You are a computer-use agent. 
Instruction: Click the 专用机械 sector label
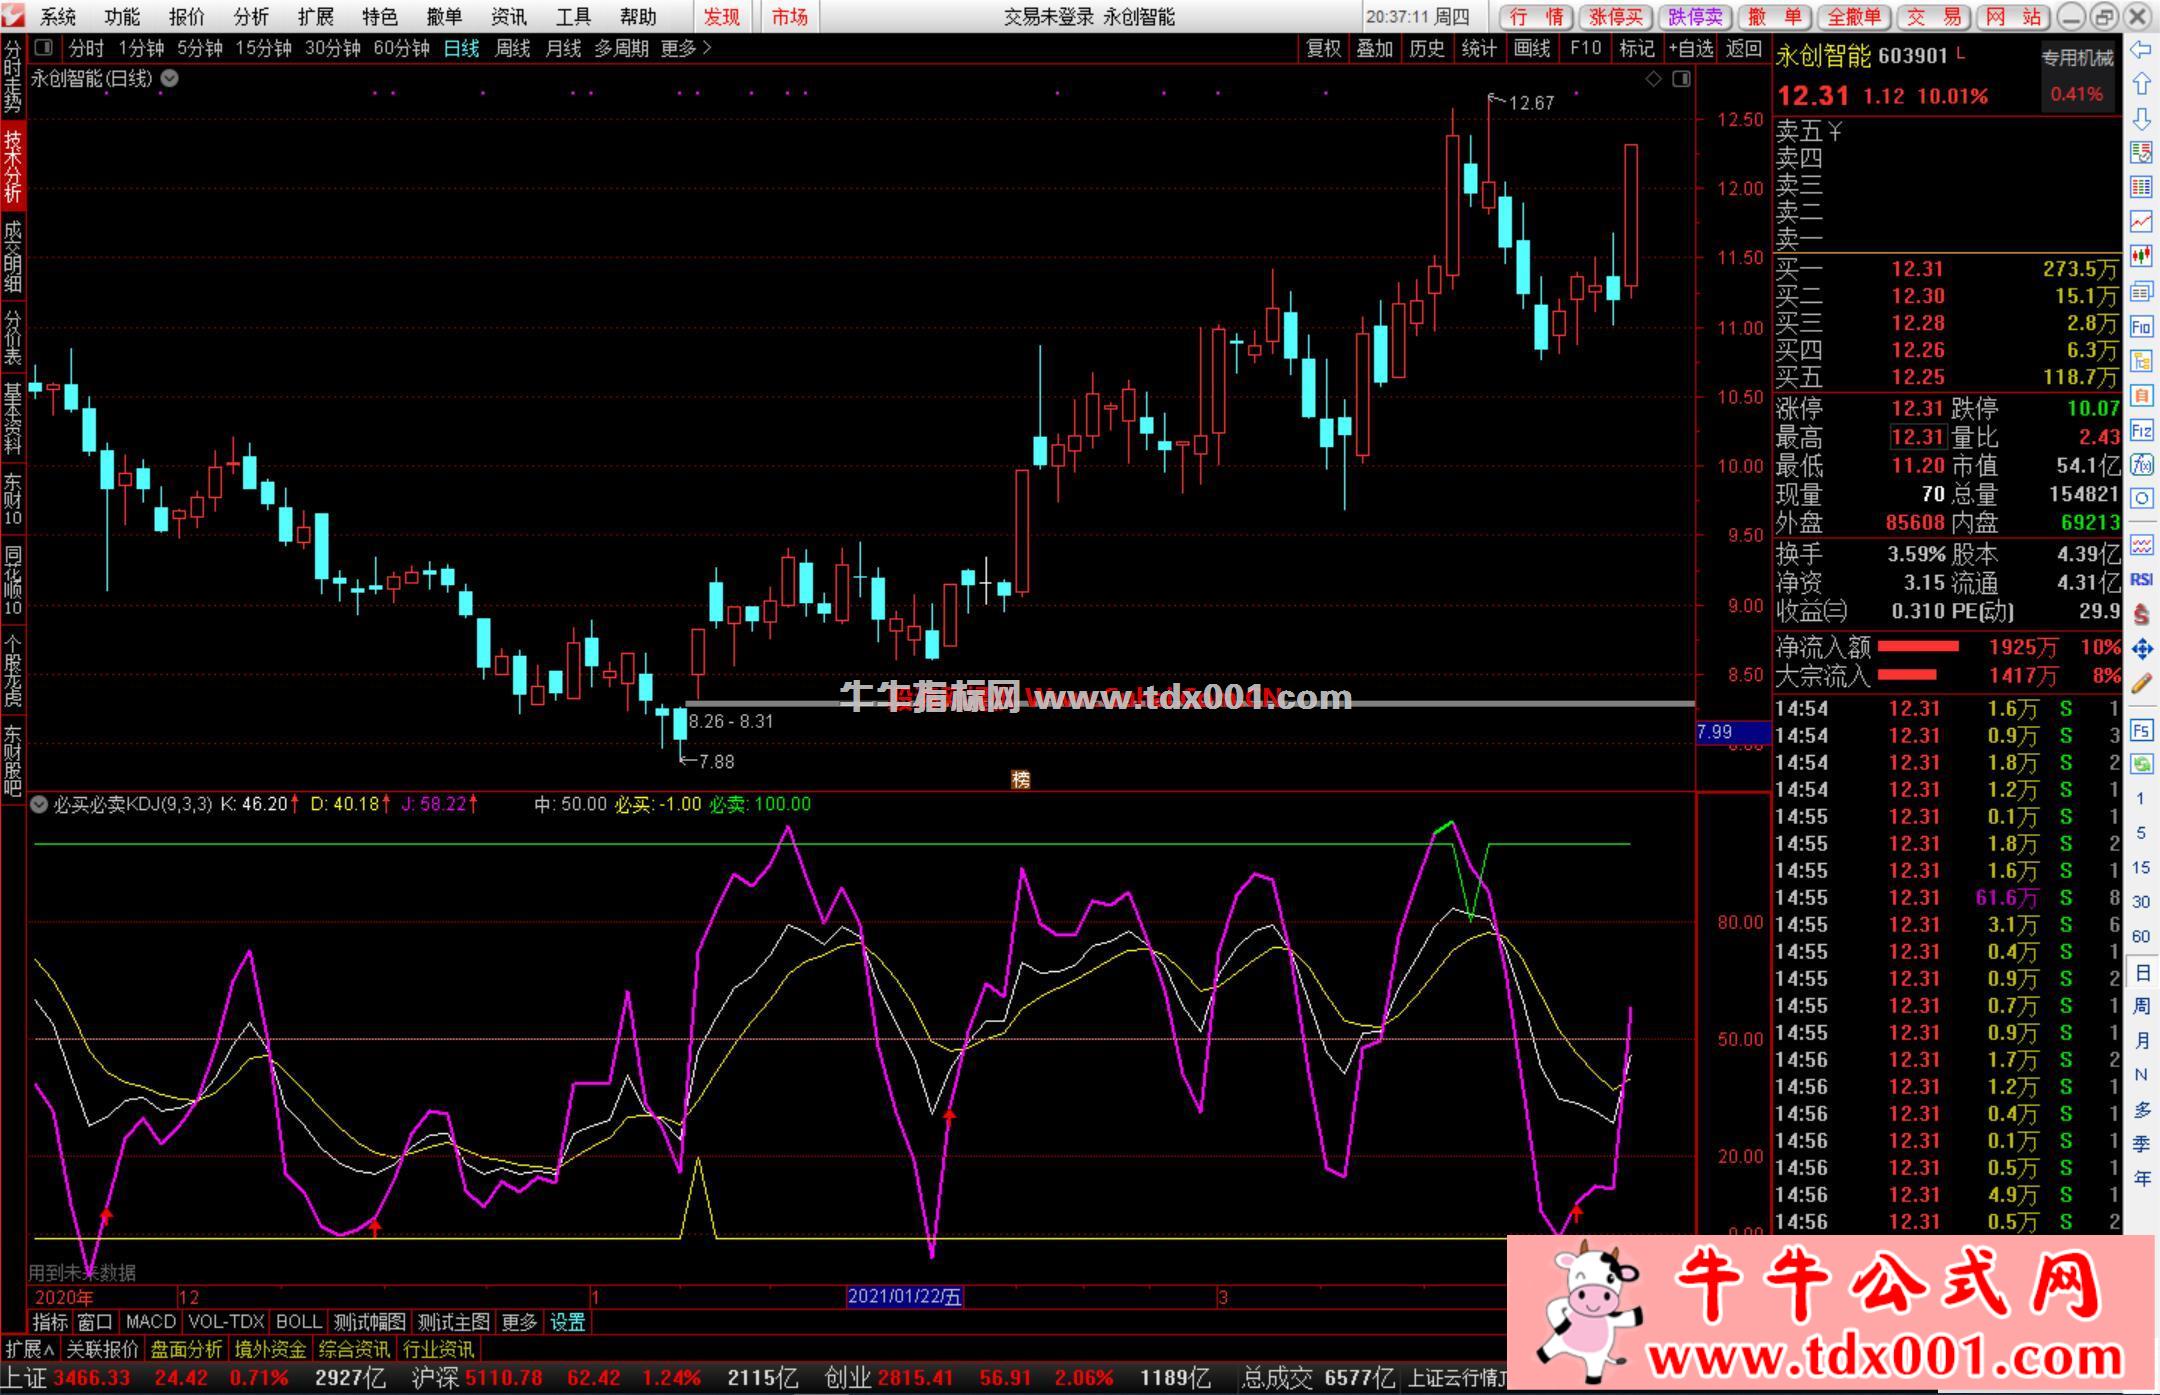[2078, 58]
